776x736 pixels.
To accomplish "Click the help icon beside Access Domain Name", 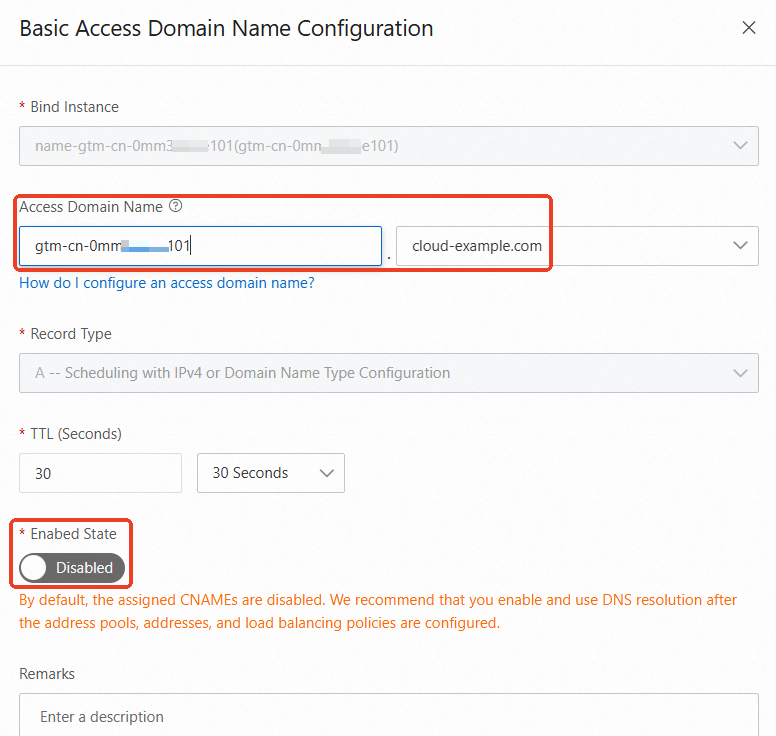I will [176, 206].
